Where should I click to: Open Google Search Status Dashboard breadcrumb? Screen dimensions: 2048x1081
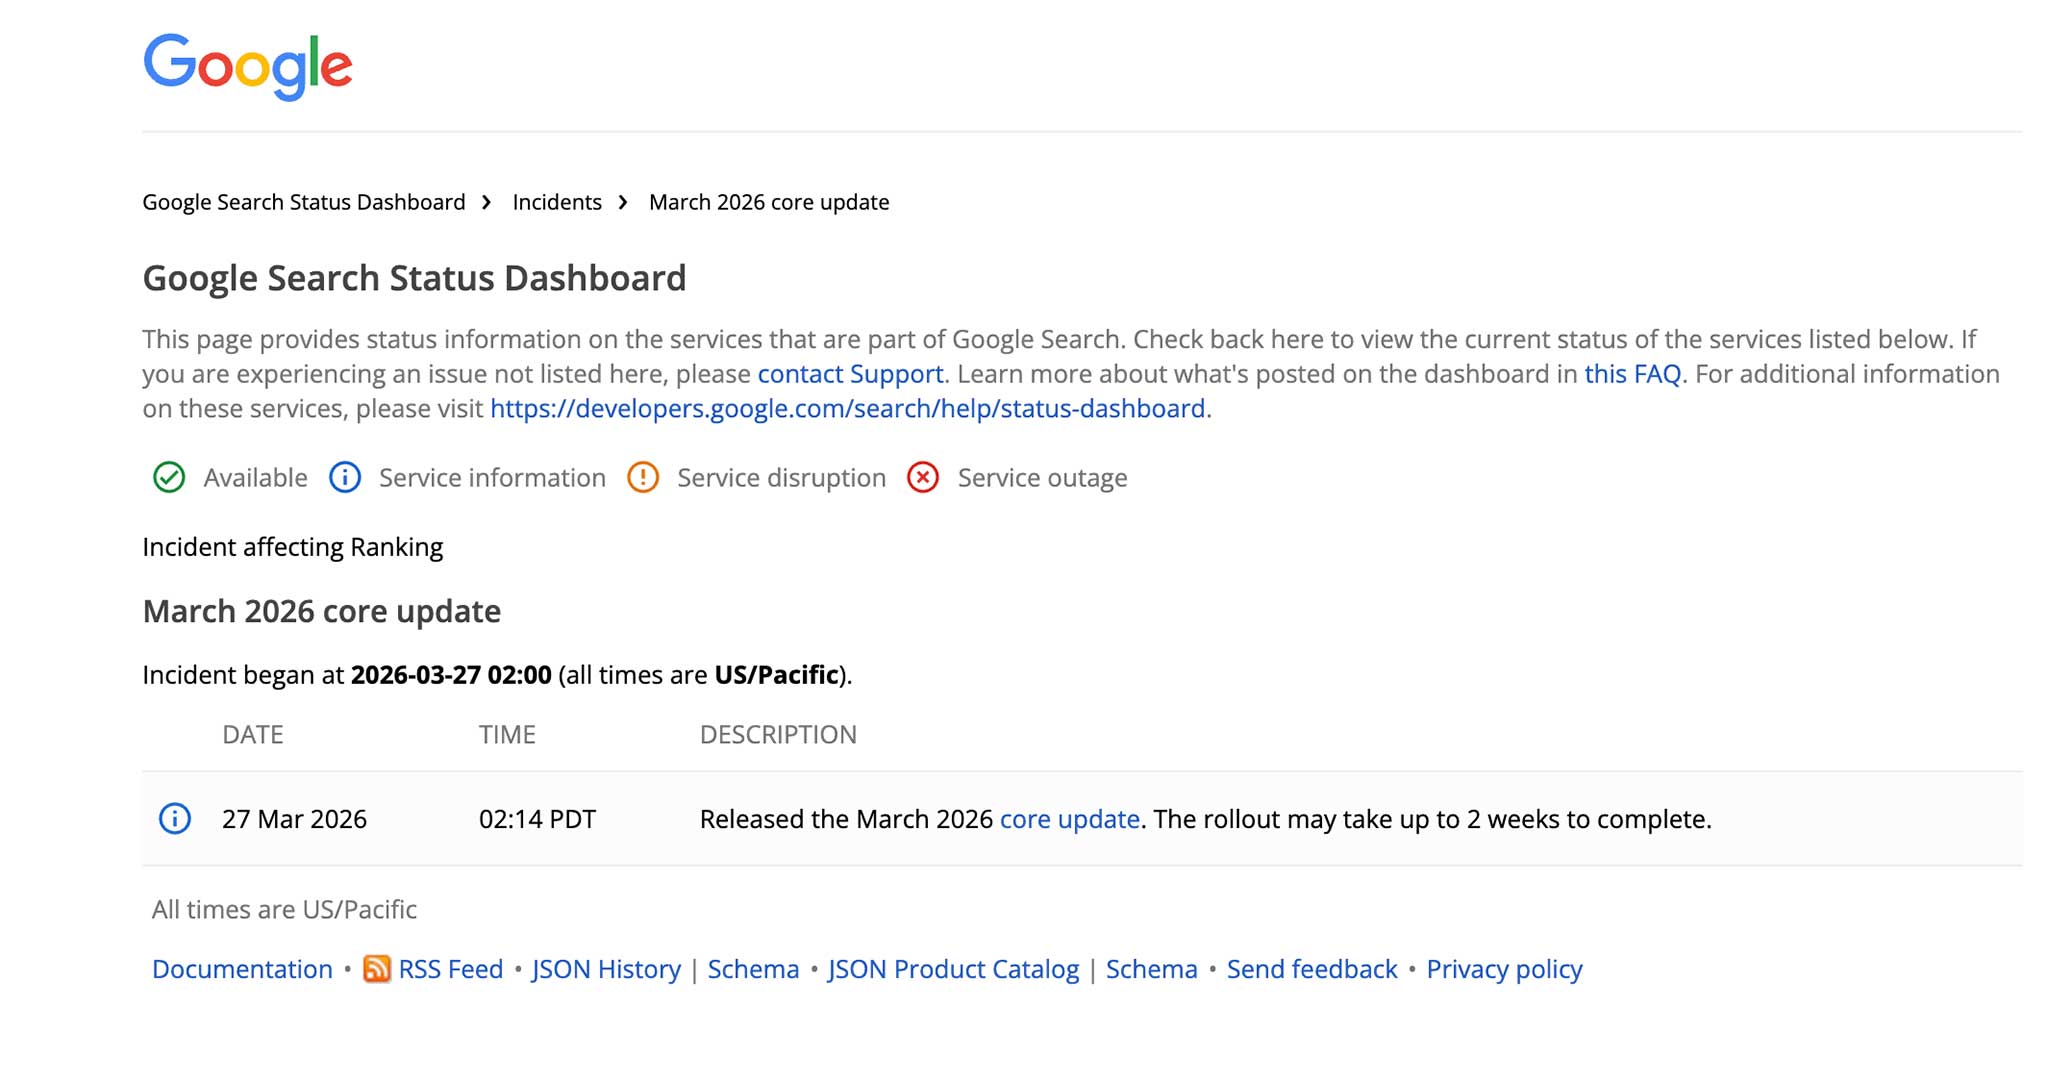pos(304,202)
